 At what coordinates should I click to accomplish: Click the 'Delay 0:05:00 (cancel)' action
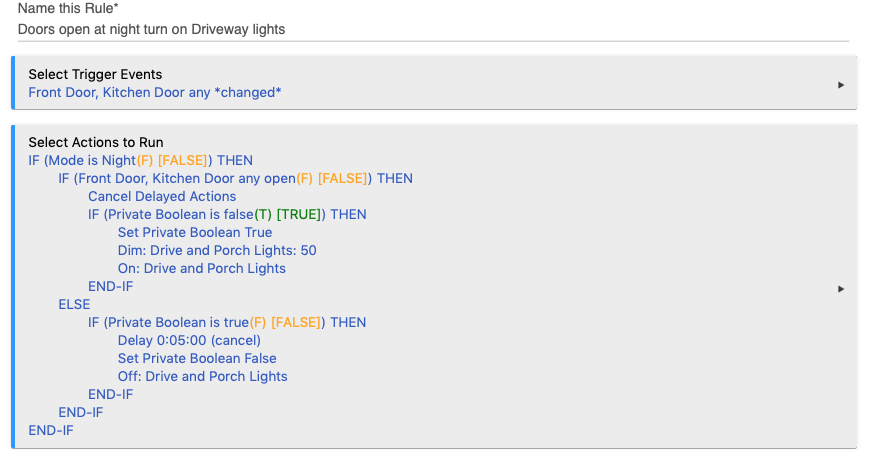(x=189, y=341)
